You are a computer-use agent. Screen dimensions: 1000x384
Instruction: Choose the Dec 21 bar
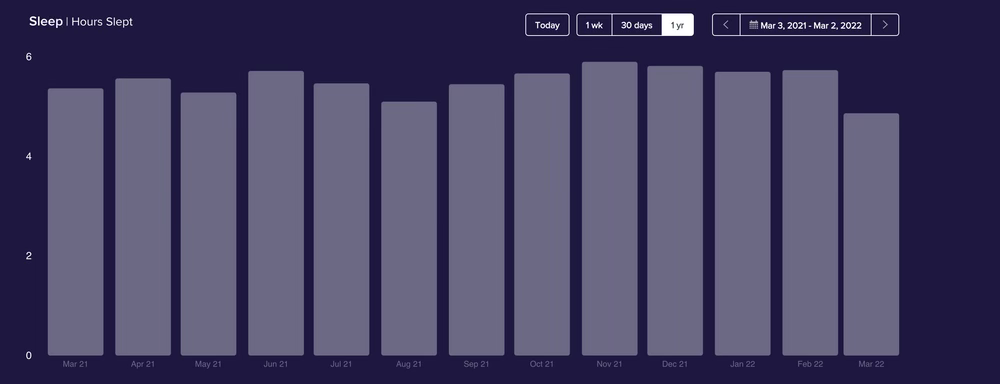pyautogui.click(x=675, y=210)
